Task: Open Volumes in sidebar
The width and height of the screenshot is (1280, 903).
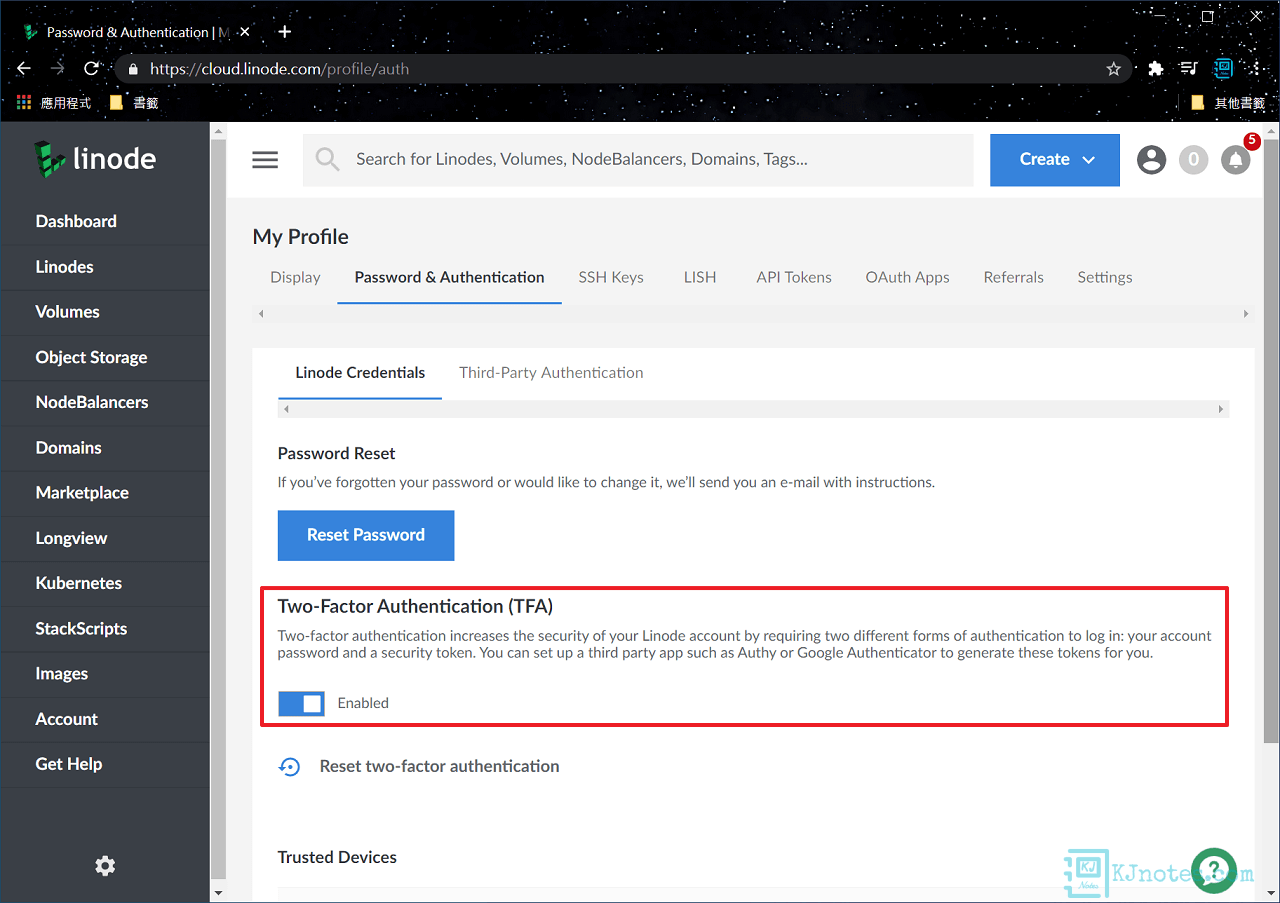Action: pyautogui.click(x=105, y=312)
